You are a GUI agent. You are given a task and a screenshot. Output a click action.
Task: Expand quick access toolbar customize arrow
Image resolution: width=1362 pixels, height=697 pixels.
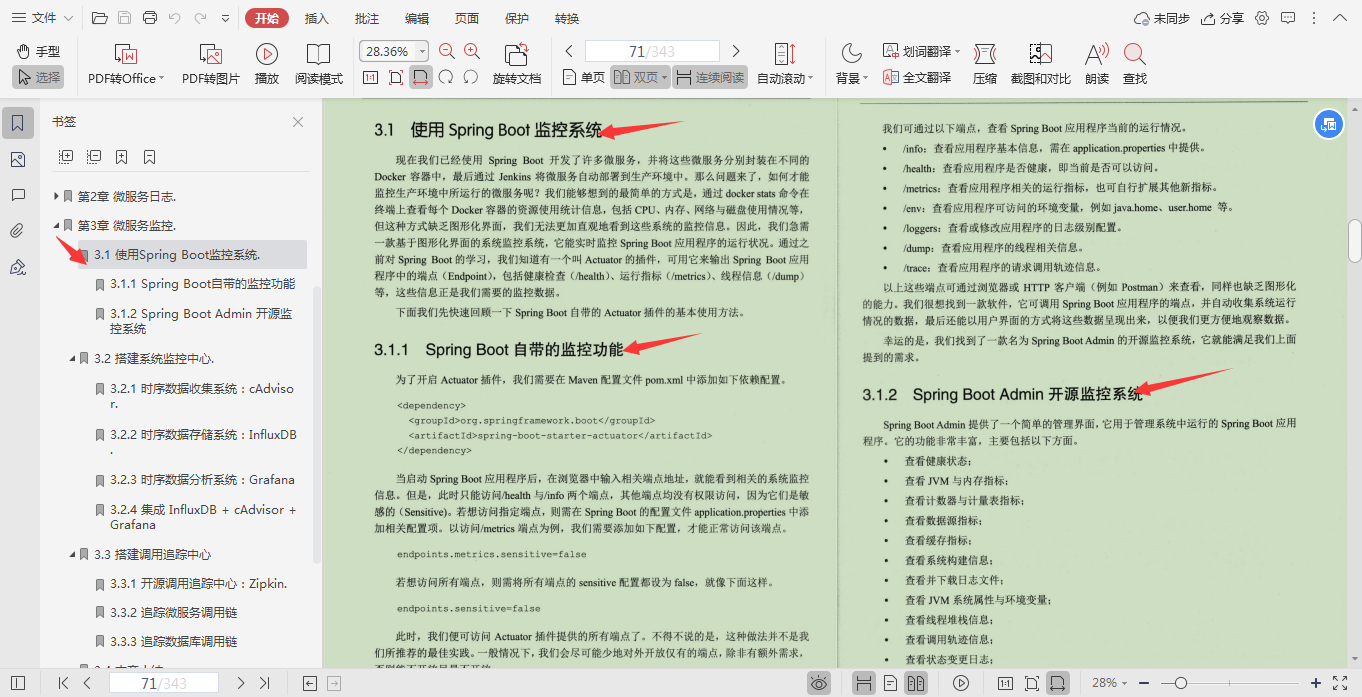[x=225, y=18]
